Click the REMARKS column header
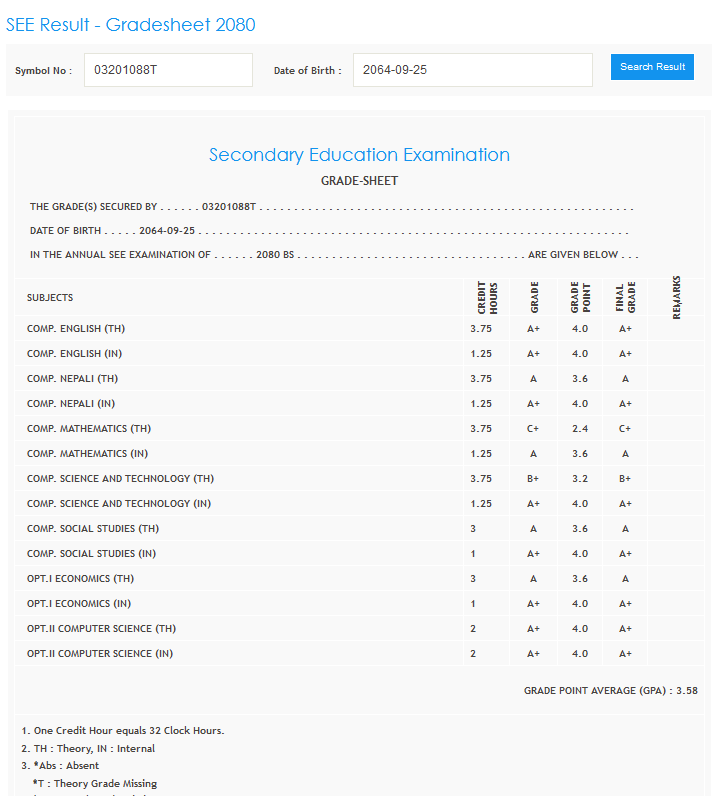715x796 pixels. pos(677,297)
